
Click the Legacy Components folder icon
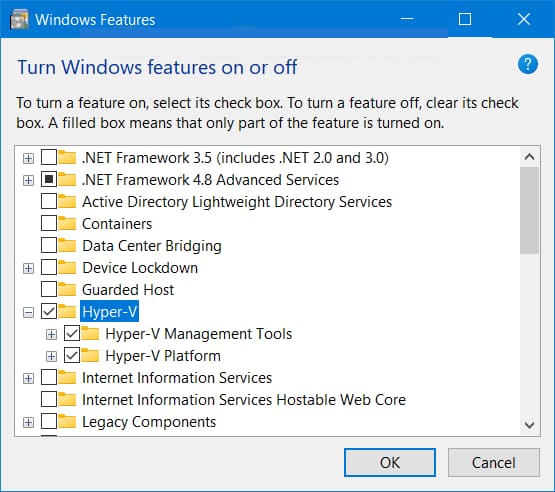[67, 422]
